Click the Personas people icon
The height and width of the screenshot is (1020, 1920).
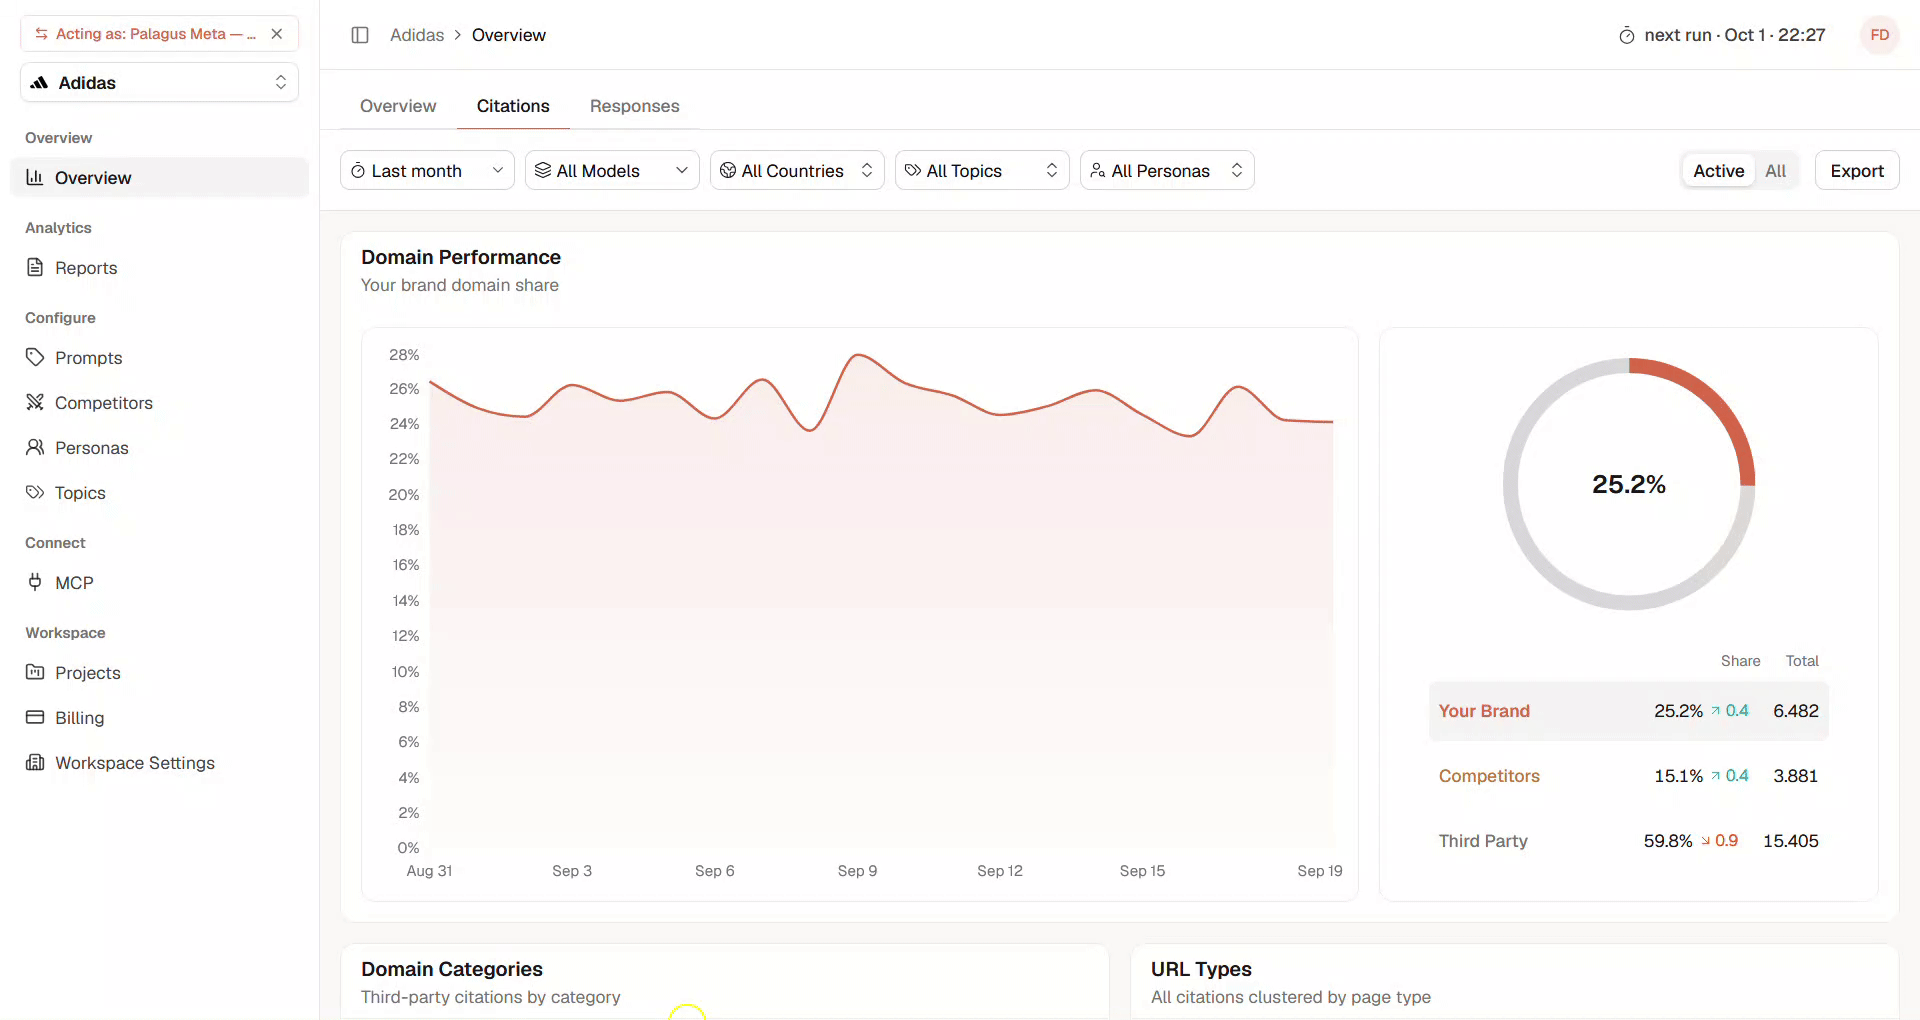(35, 447)
